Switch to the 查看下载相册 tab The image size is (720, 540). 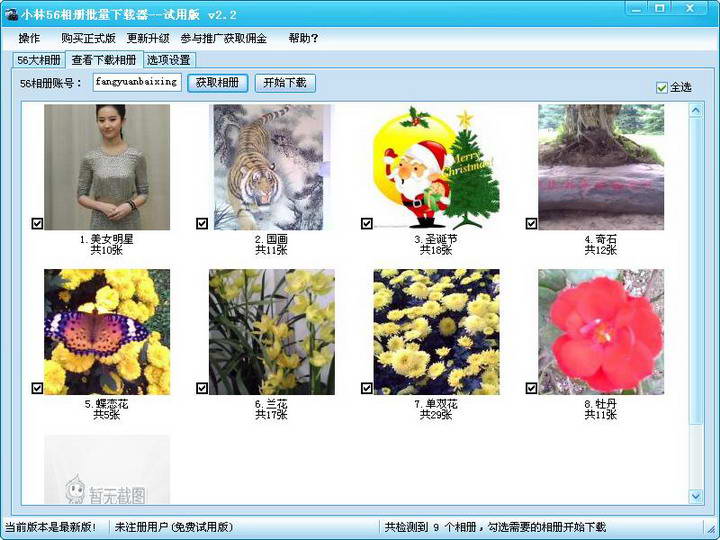point(104,60)
